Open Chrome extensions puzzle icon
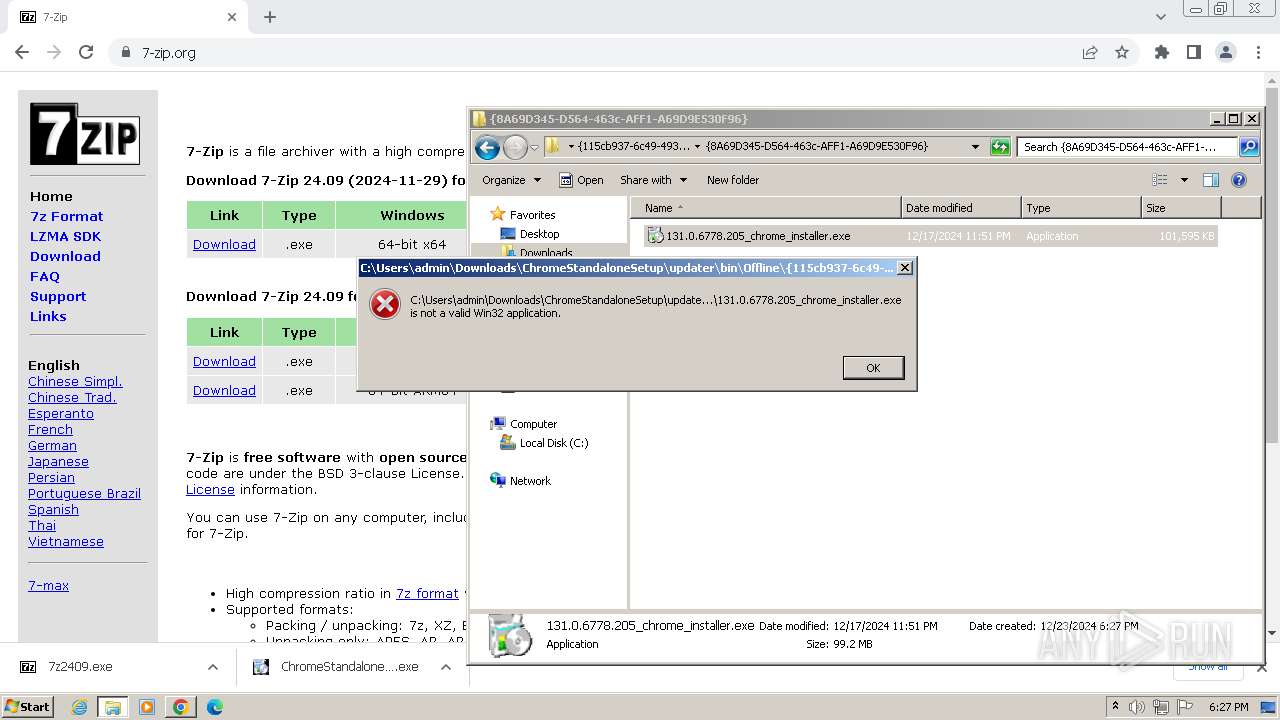 [1161, 52]
